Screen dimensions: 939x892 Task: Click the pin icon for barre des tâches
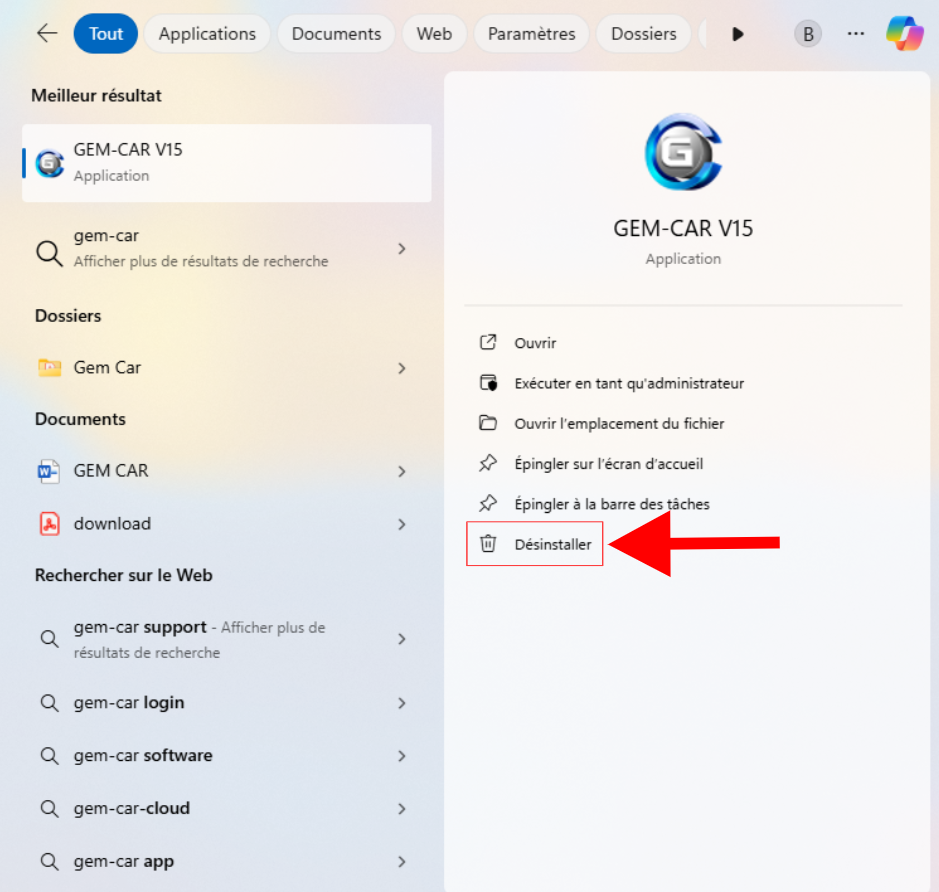click(x=488, y=503)
